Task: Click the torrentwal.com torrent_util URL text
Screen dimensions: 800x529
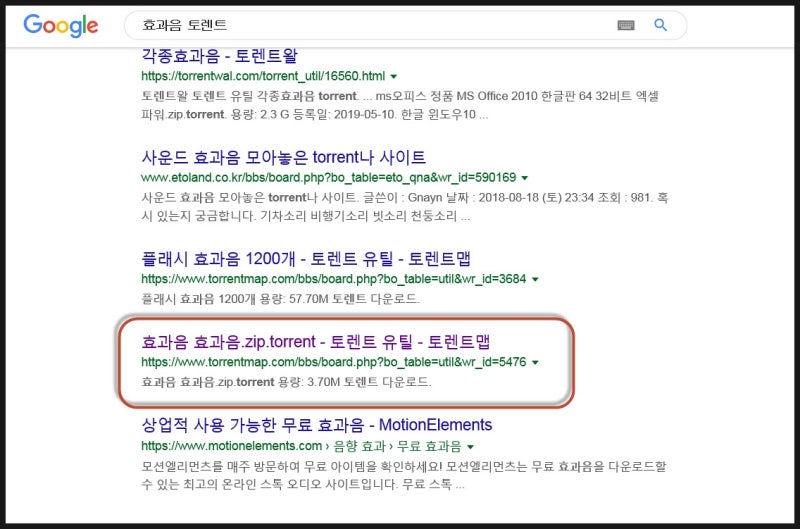Action: [x=263, y=76]
